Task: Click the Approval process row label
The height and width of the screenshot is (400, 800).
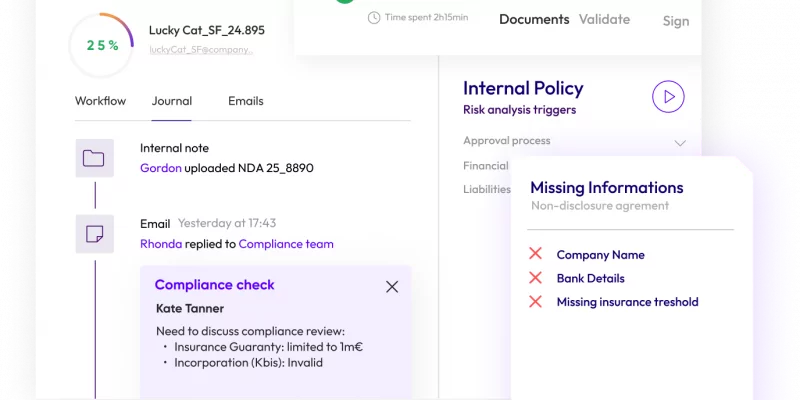Action: pyautogui.click(x=506, y=140)
